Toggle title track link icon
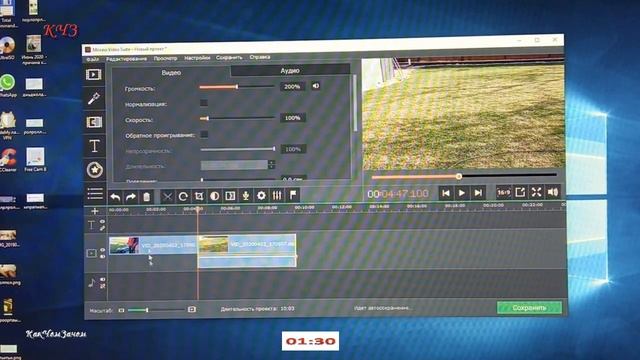Viewport: 640px width, 360px height. (x=102, y=229)
